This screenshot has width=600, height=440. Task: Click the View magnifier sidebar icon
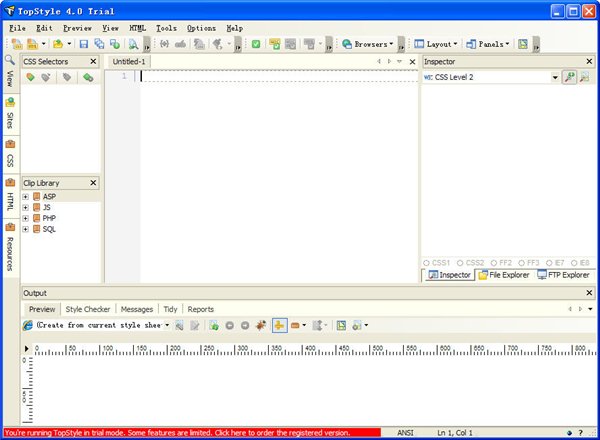click(x=9, y=60)
